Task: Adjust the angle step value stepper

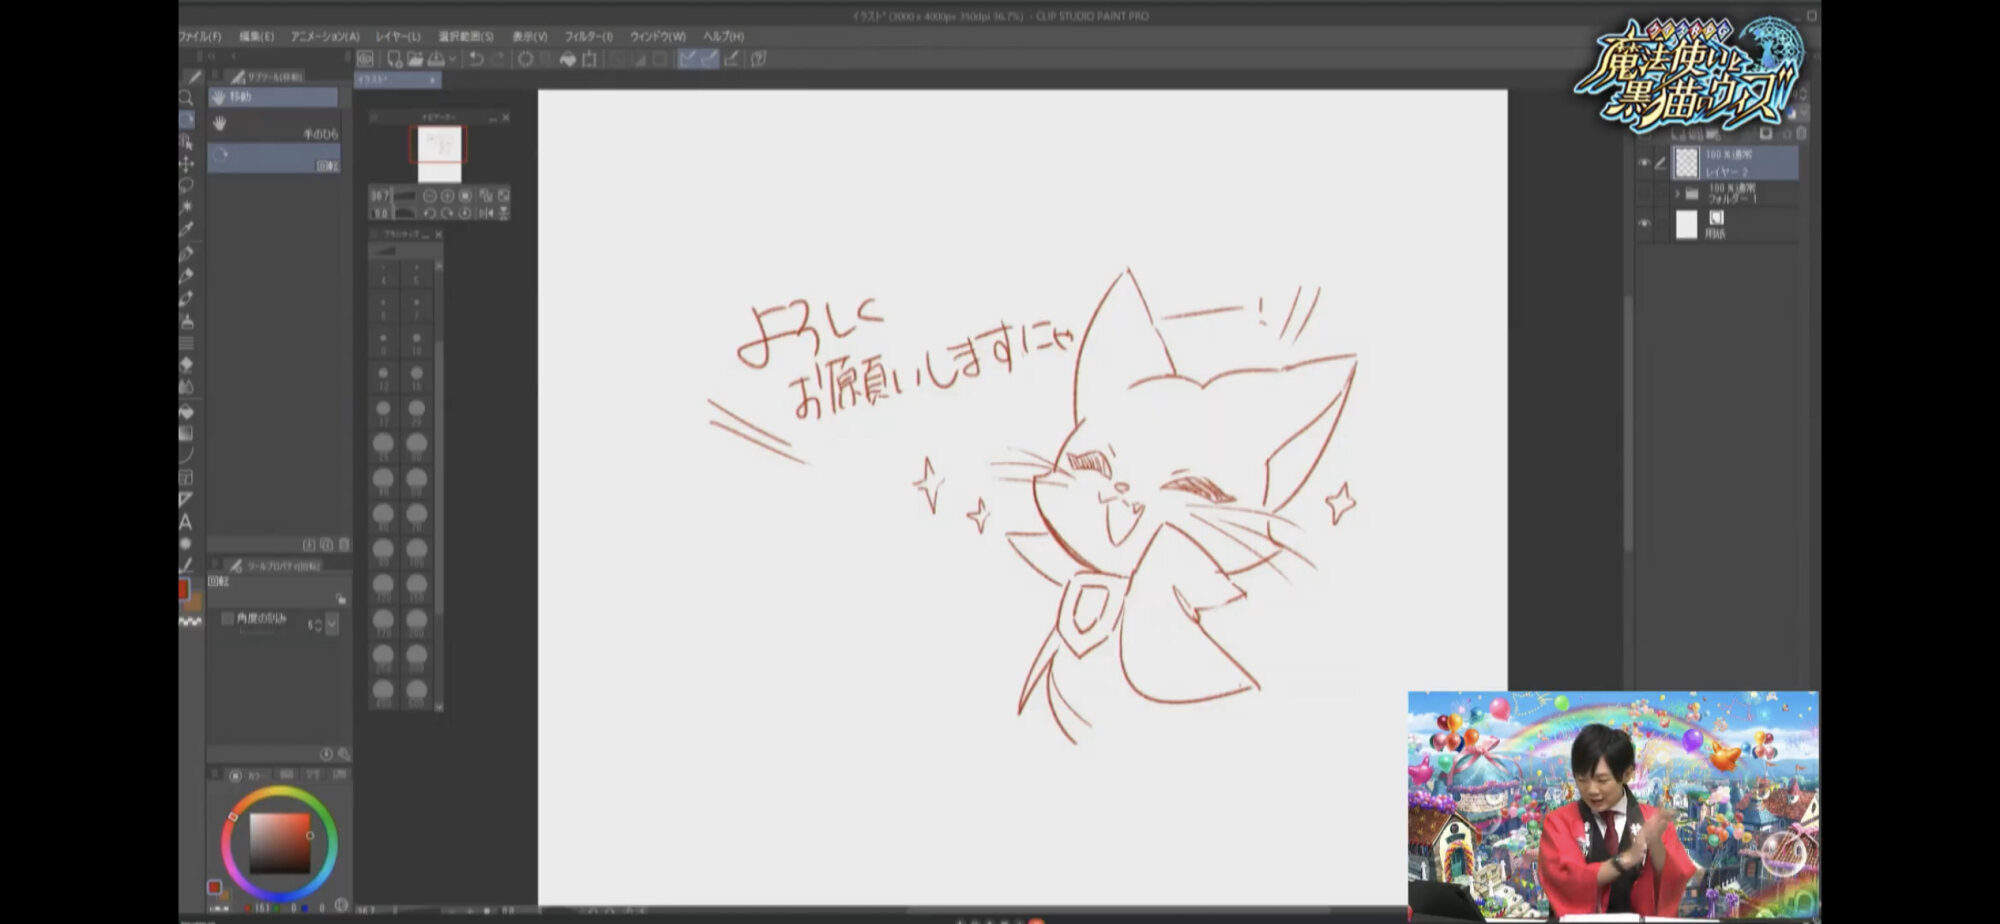Action: click(x=318, y=625)
